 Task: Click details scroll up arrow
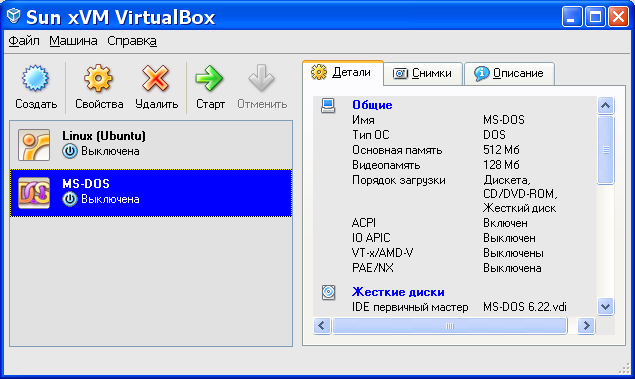click(x=605, y=106)
